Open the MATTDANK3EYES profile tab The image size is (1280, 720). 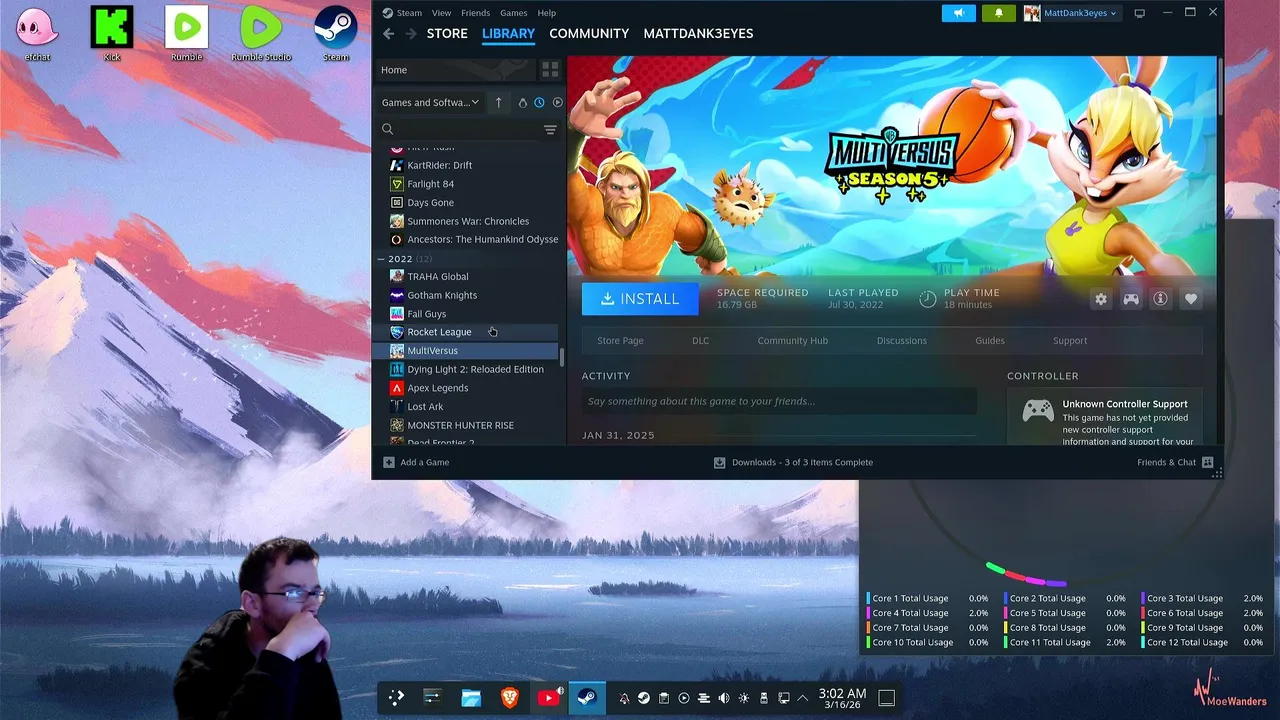point(698,33)
